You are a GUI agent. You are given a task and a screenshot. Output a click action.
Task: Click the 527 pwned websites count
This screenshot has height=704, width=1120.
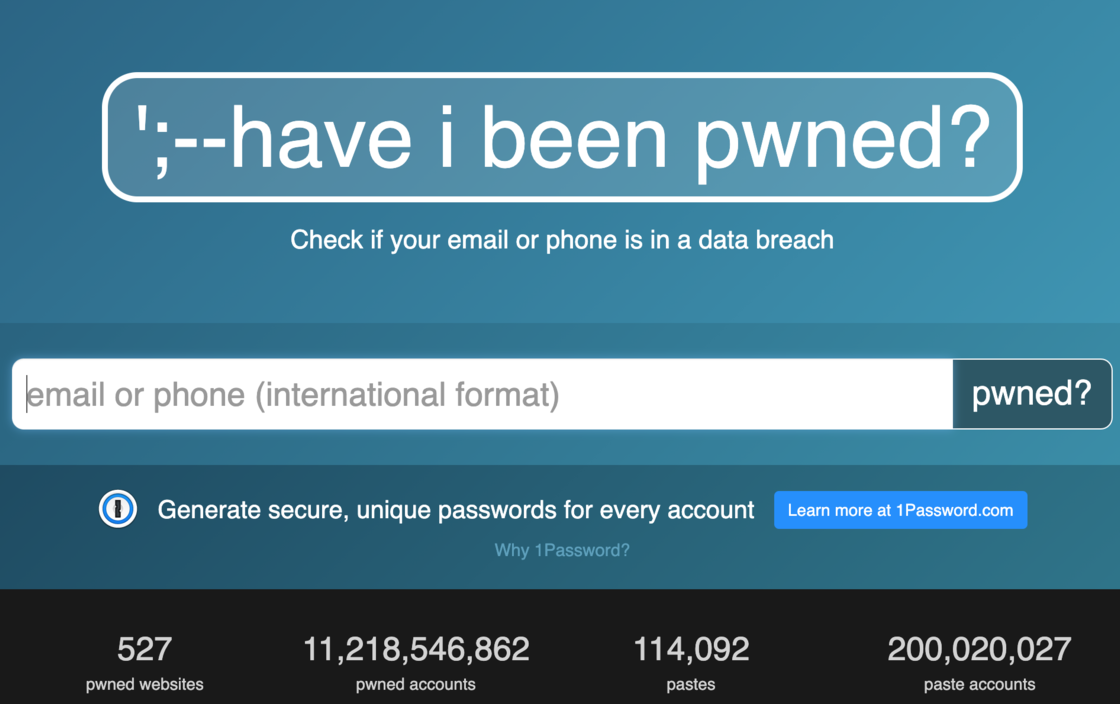click(144, 649)
